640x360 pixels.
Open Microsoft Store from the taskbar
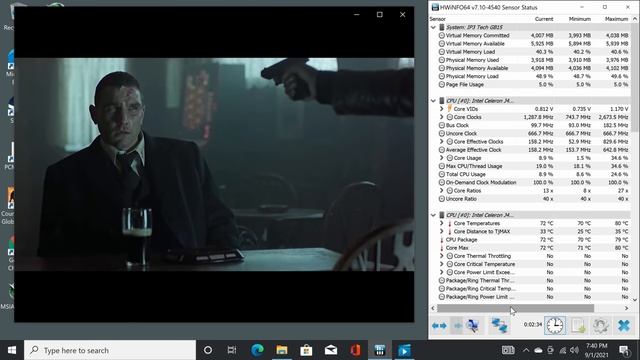click(306, 350)
